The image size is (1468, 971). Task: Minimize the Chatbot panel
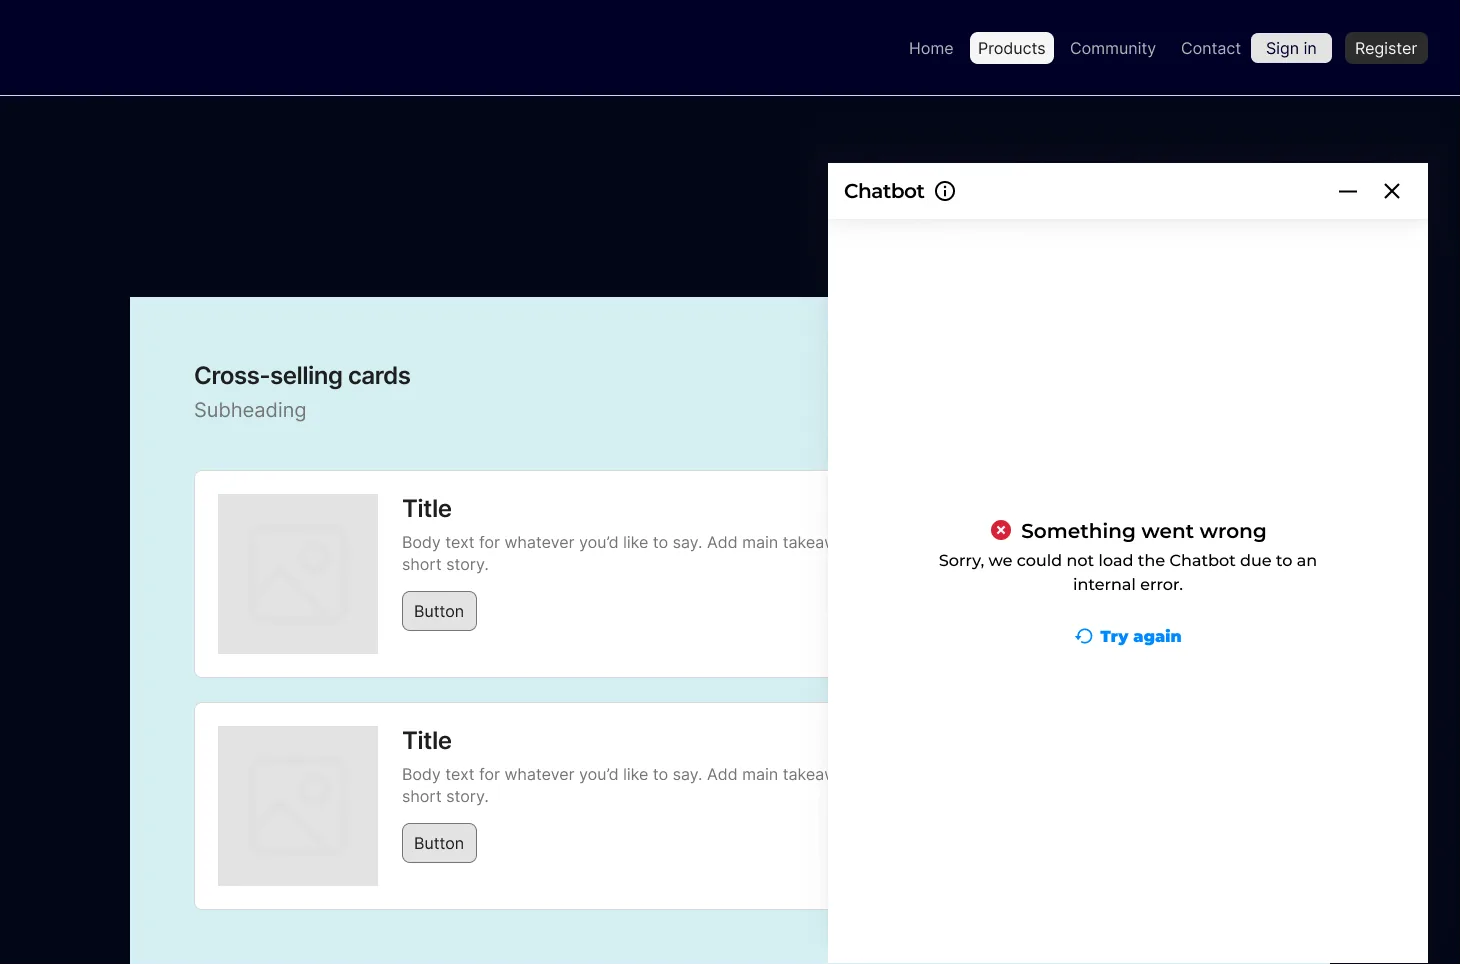pyautogui.click(x=1348, y=191)
